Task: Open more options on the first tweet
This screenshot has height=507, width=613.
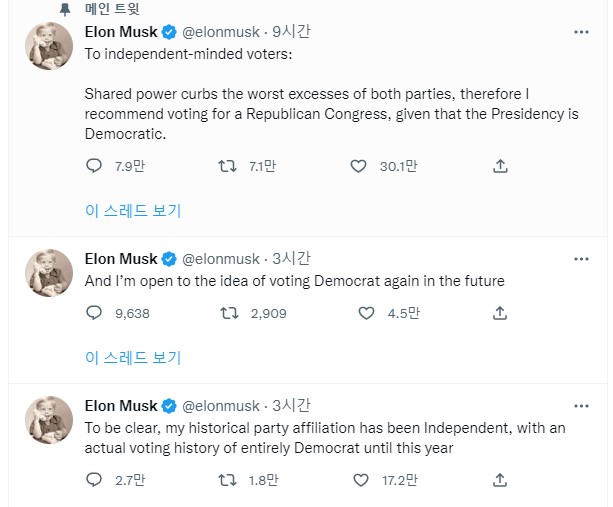Action: pyautogui.click(x=581, y=32)
